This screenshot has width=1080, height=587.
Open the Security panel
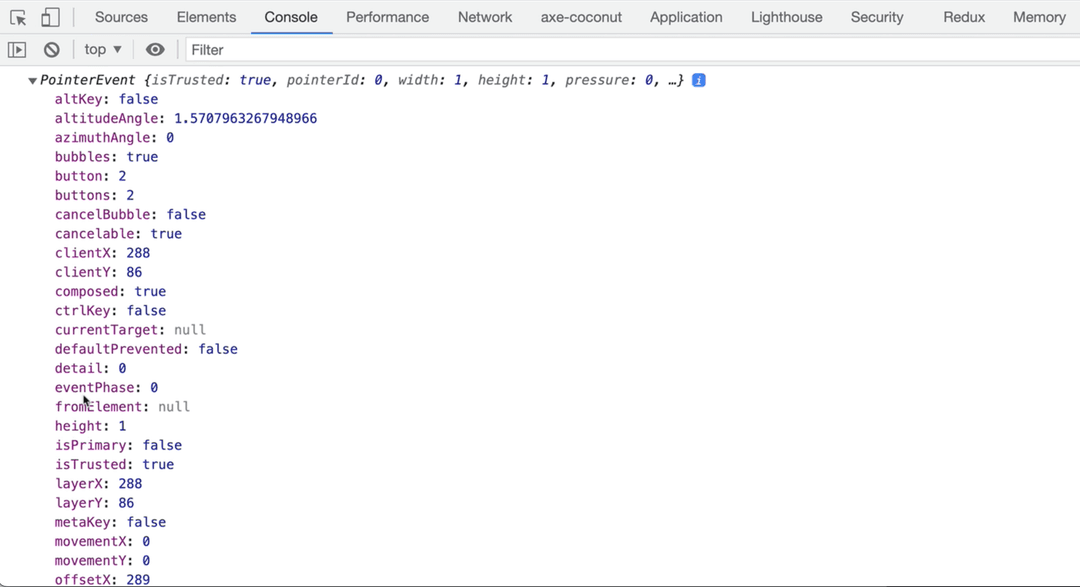point(877,17)
